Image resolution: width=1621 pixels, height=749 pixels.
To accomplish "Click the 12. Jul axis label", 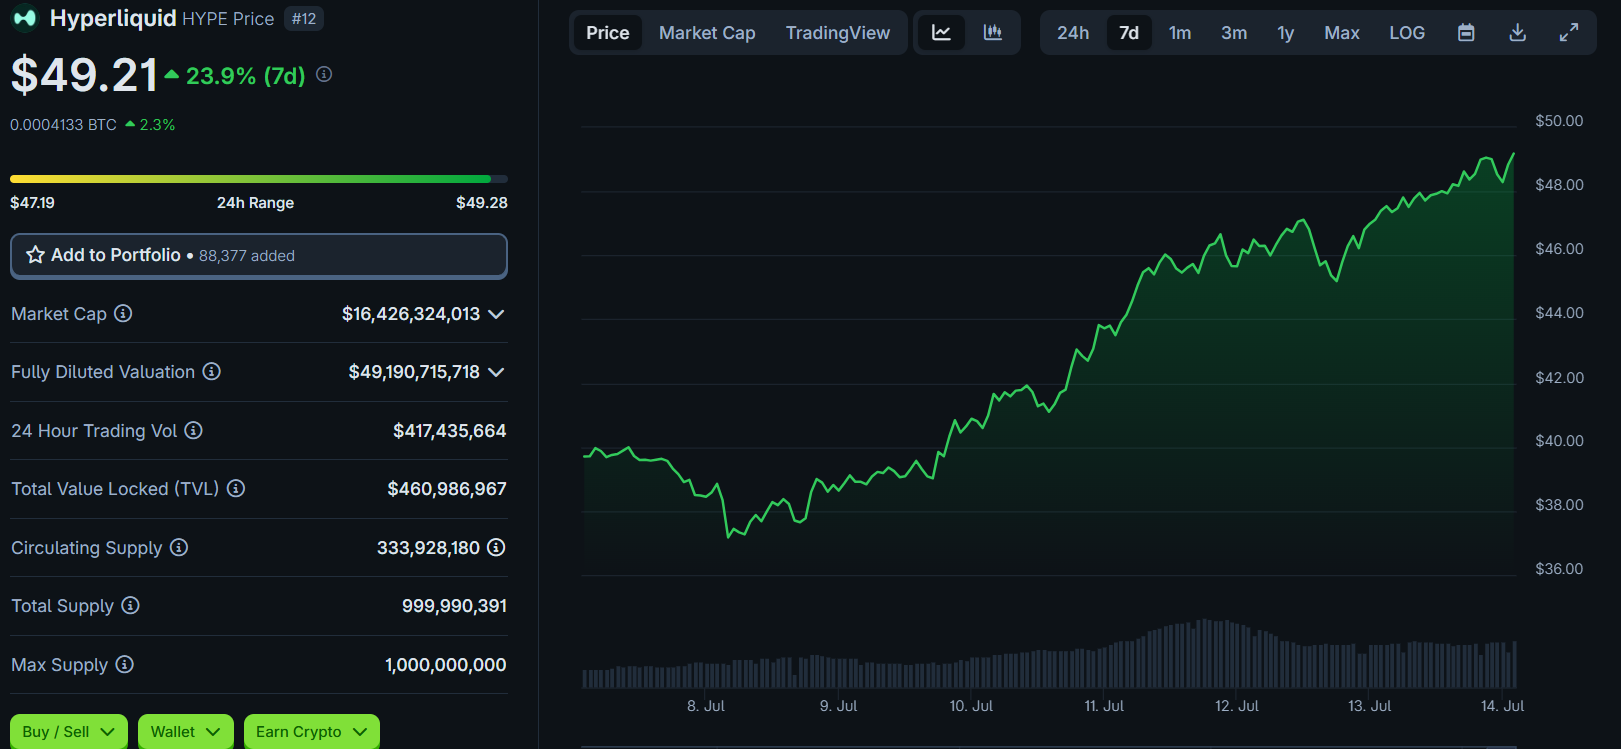I will [x=1237, y=706].
